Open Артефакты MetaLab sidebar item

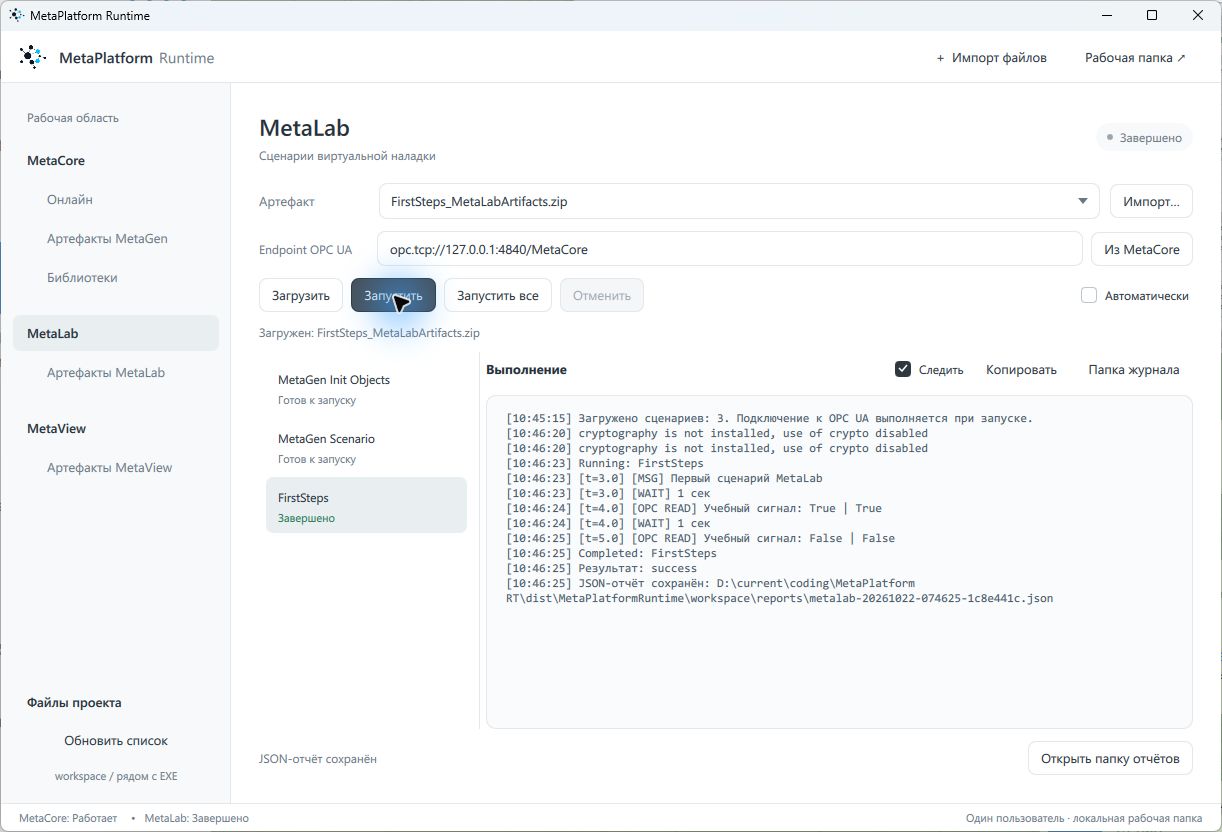coord(106,372)
